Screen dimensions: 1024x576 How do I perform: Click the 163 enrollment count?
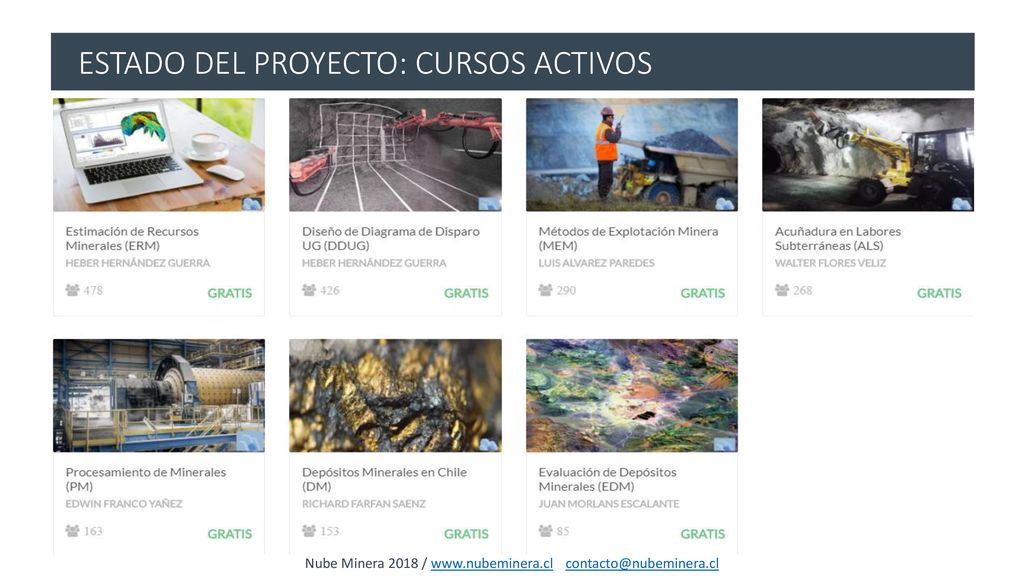tap(93, 530)
